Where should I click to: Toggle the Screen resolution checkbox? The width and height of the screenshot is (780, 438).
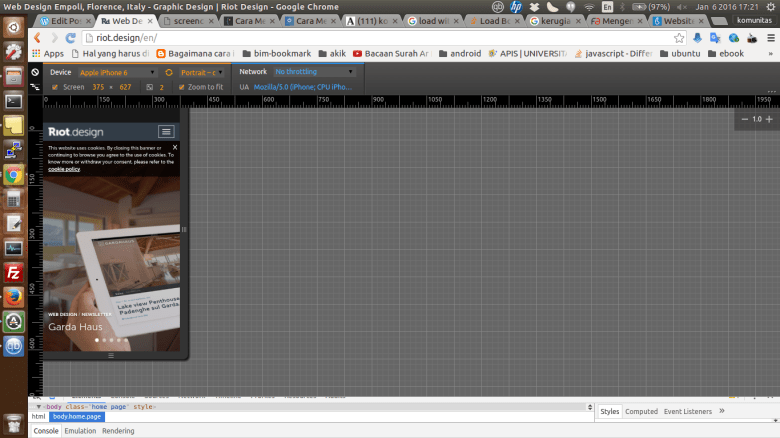pyautogui.click(x=54, y=87)
